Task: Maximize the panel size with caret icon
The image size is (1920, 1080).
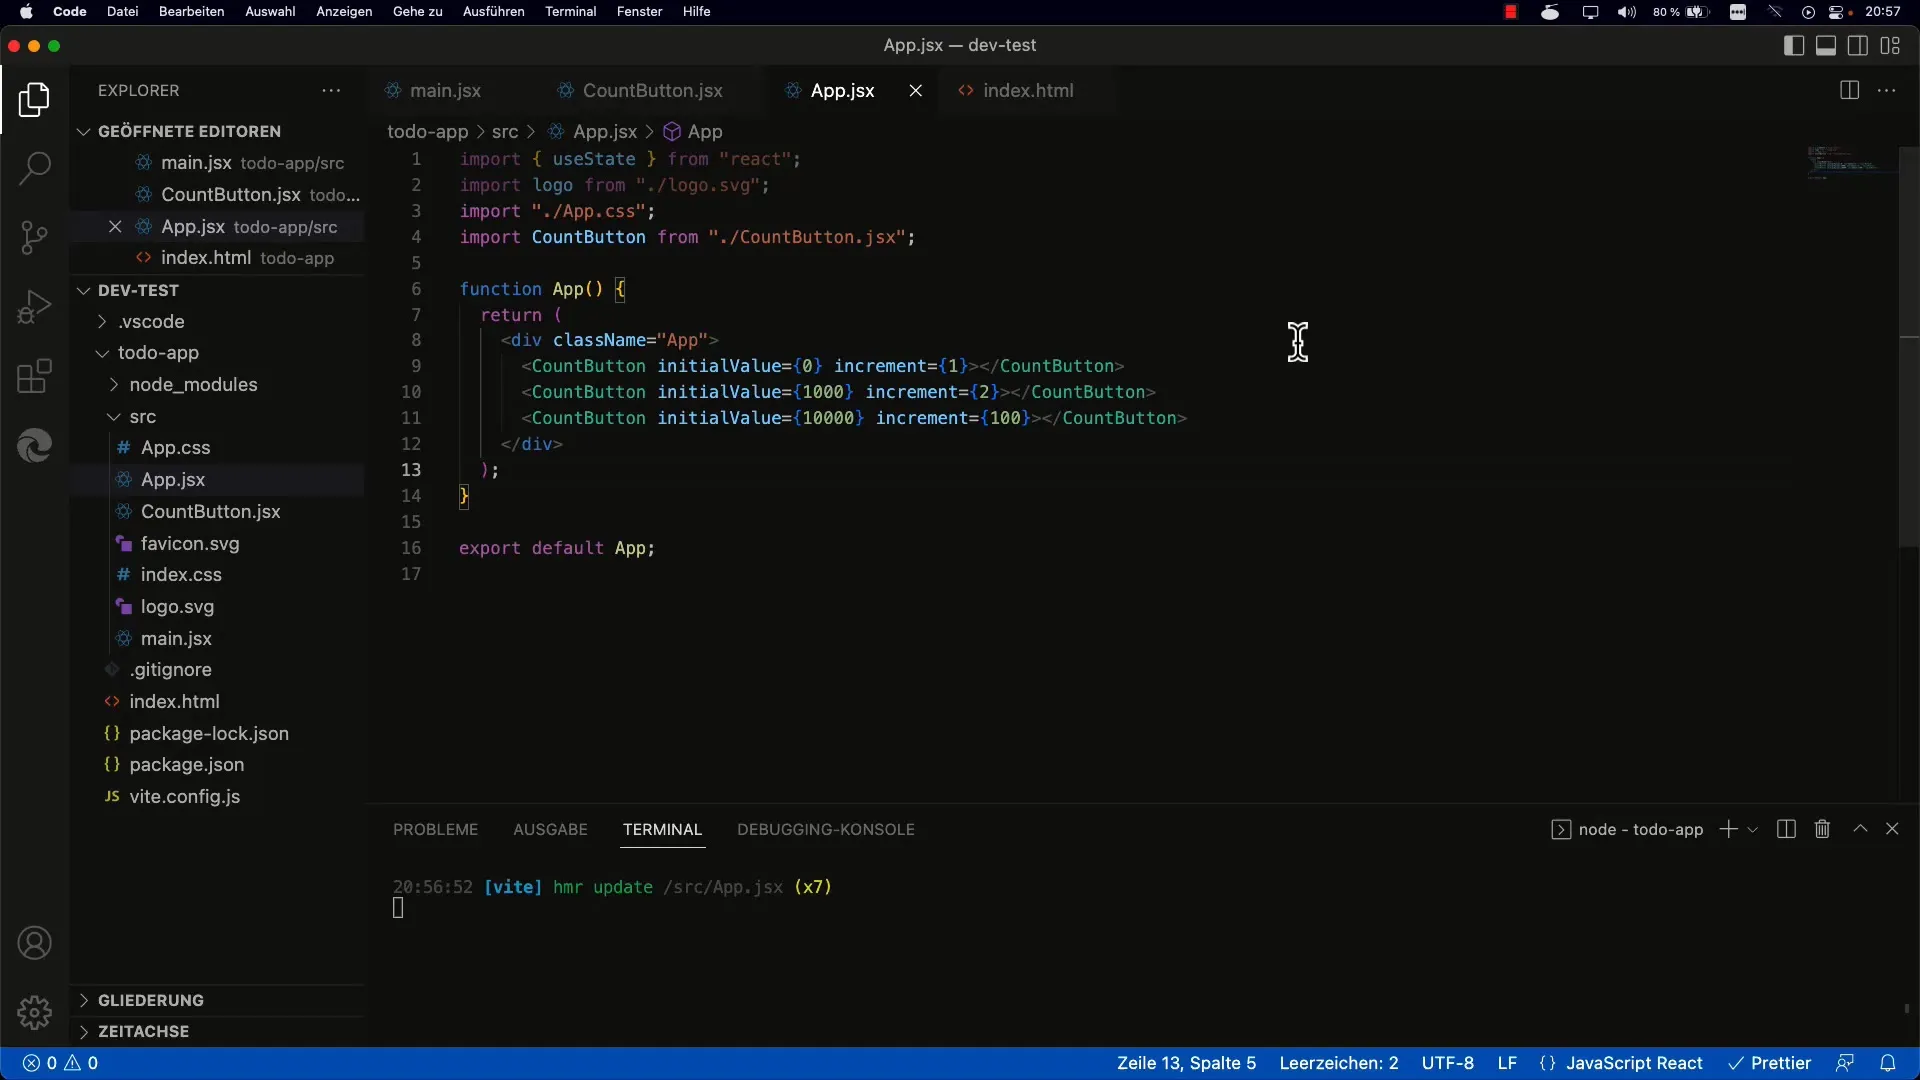Action: point(1860,829)
